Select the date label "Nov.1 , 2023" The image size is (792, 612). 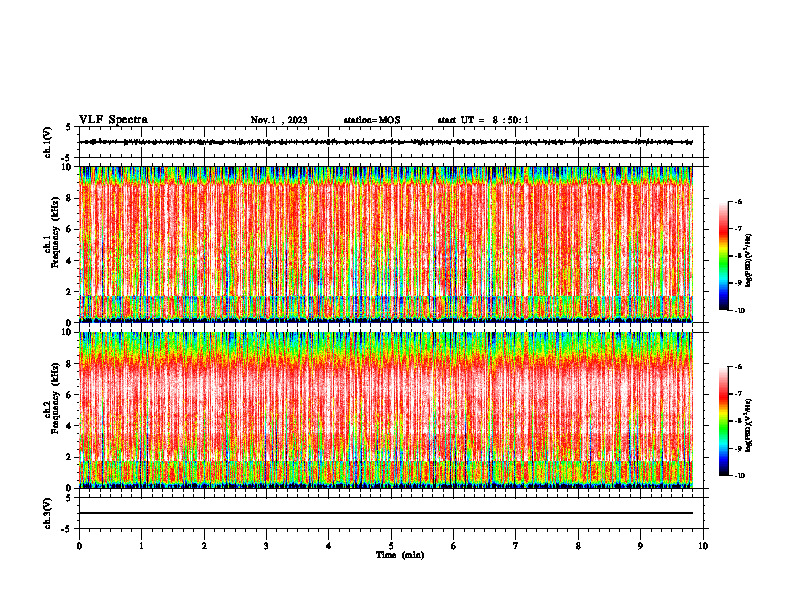coord(279,120)
